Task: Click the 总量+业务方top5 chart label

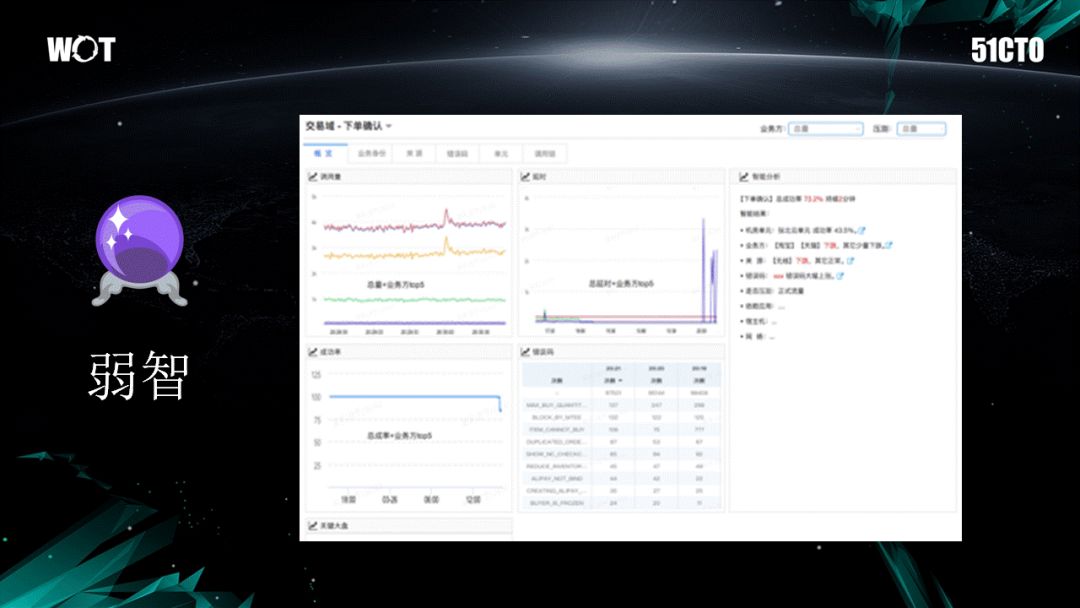Action: 395,284
